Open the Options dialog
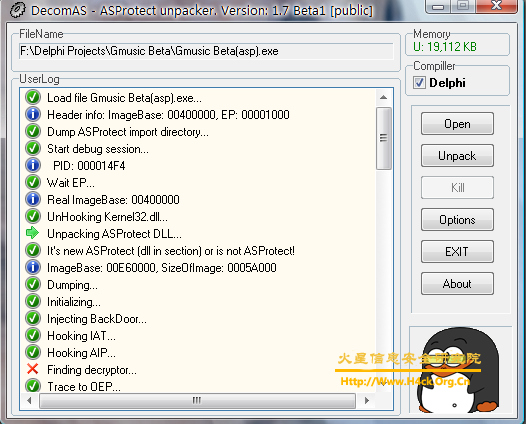Viewport: 526px width, 424px height. (x=457, y=220)
